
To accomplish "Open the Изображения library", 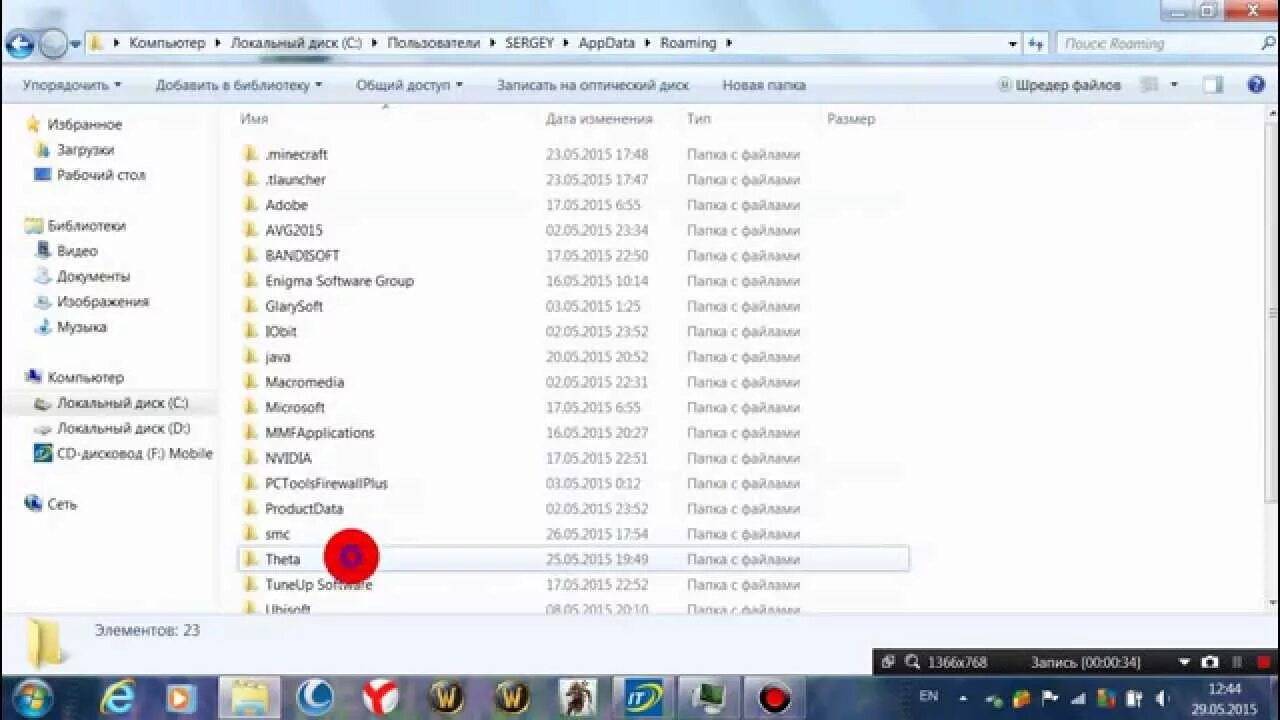I will click(x=91, y=301).
